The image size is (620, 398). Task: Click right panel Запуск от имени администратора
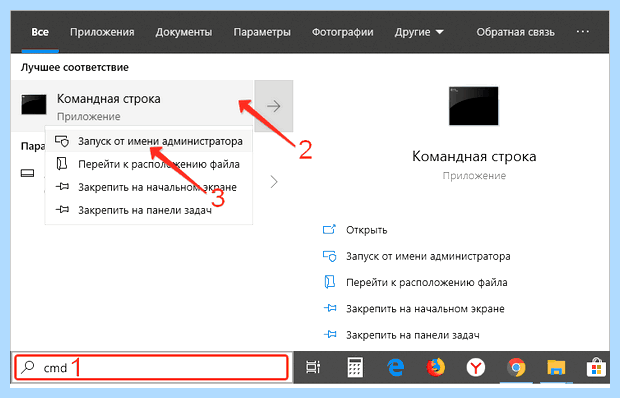[x=428, y=257]
